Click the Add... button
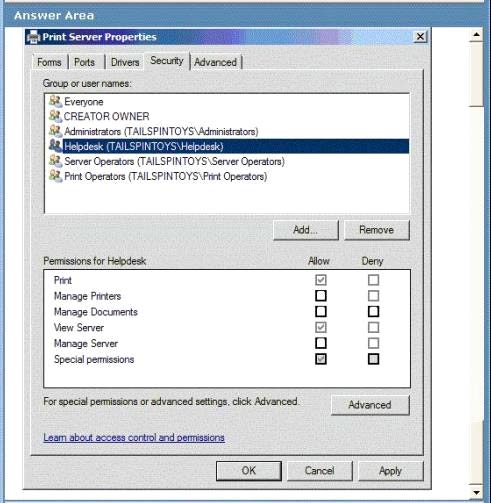 [306, 230]
